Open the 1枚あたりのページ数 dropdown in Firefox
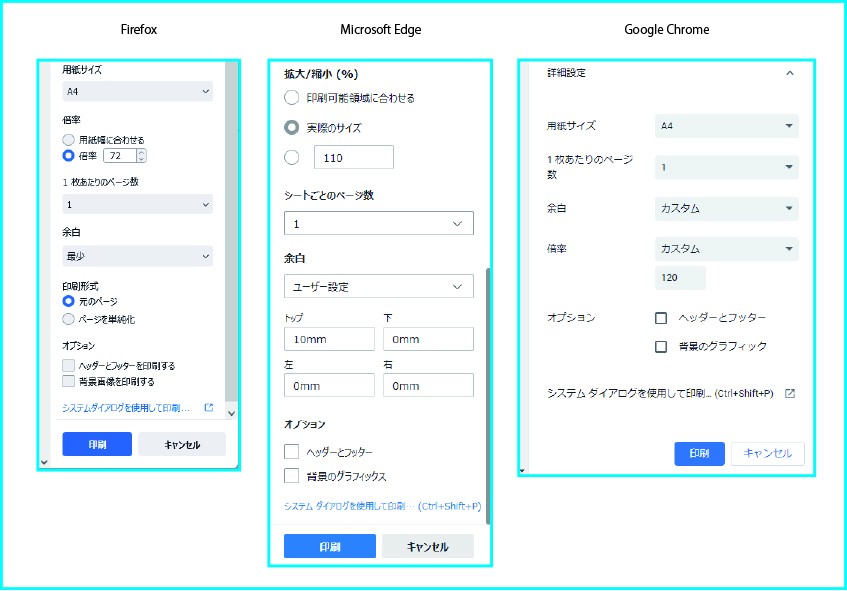This screenshot has height=591, width=847. pos(137,204)
